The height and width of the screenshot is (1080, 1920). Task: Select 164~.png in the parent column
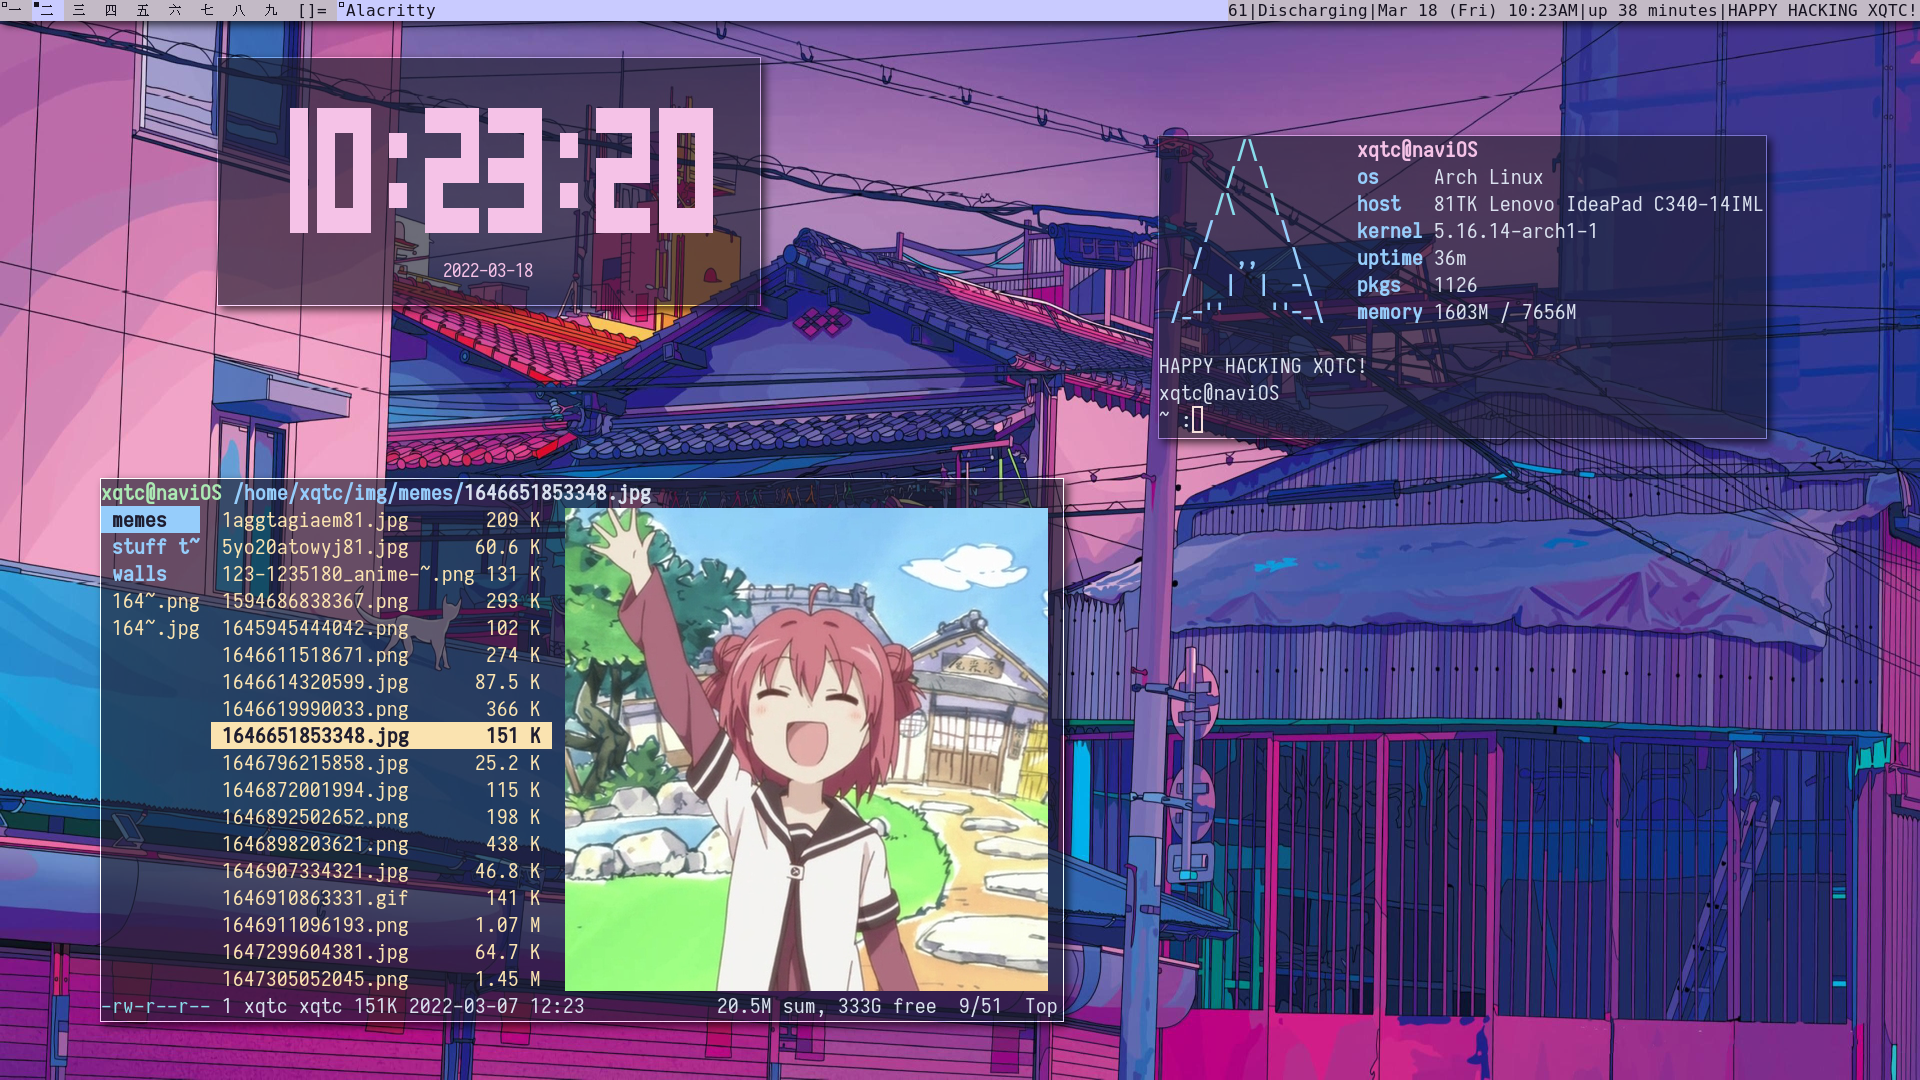[x=155, y=601]
